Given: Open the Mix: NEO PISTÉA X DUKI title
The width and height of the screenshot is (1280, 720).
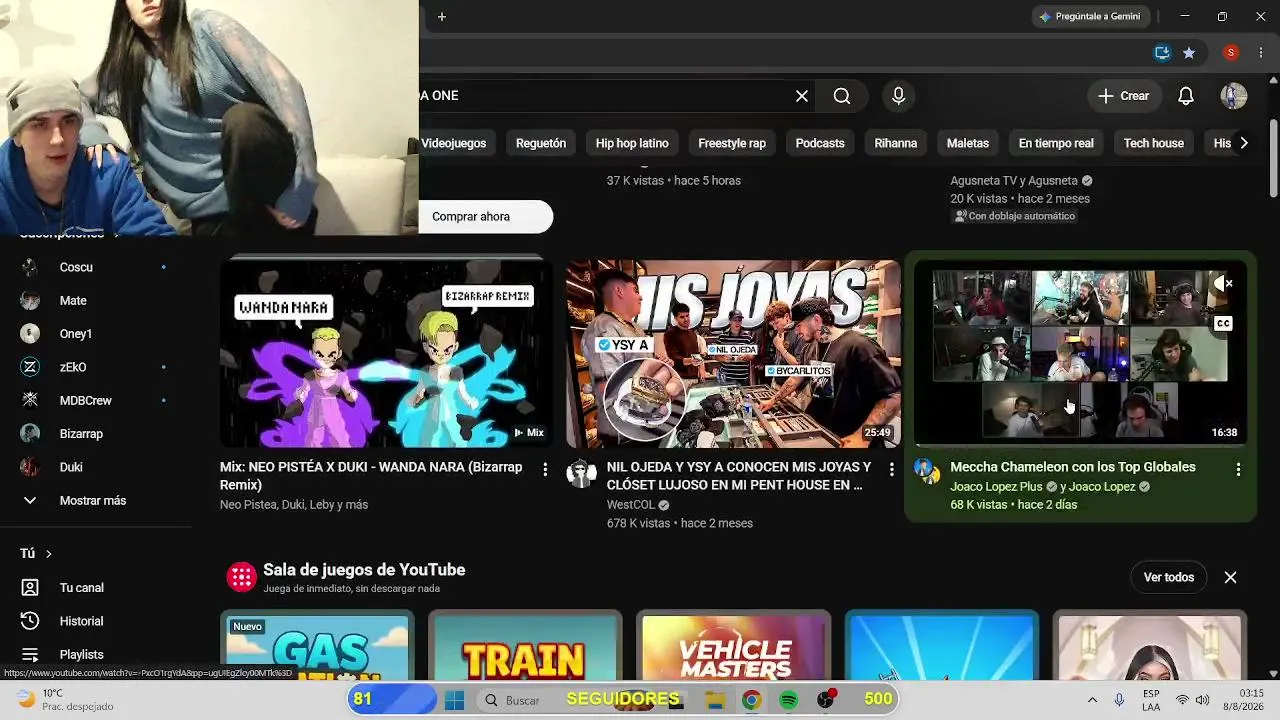Looking at the screenshot, I should click(x=371, y=476).
